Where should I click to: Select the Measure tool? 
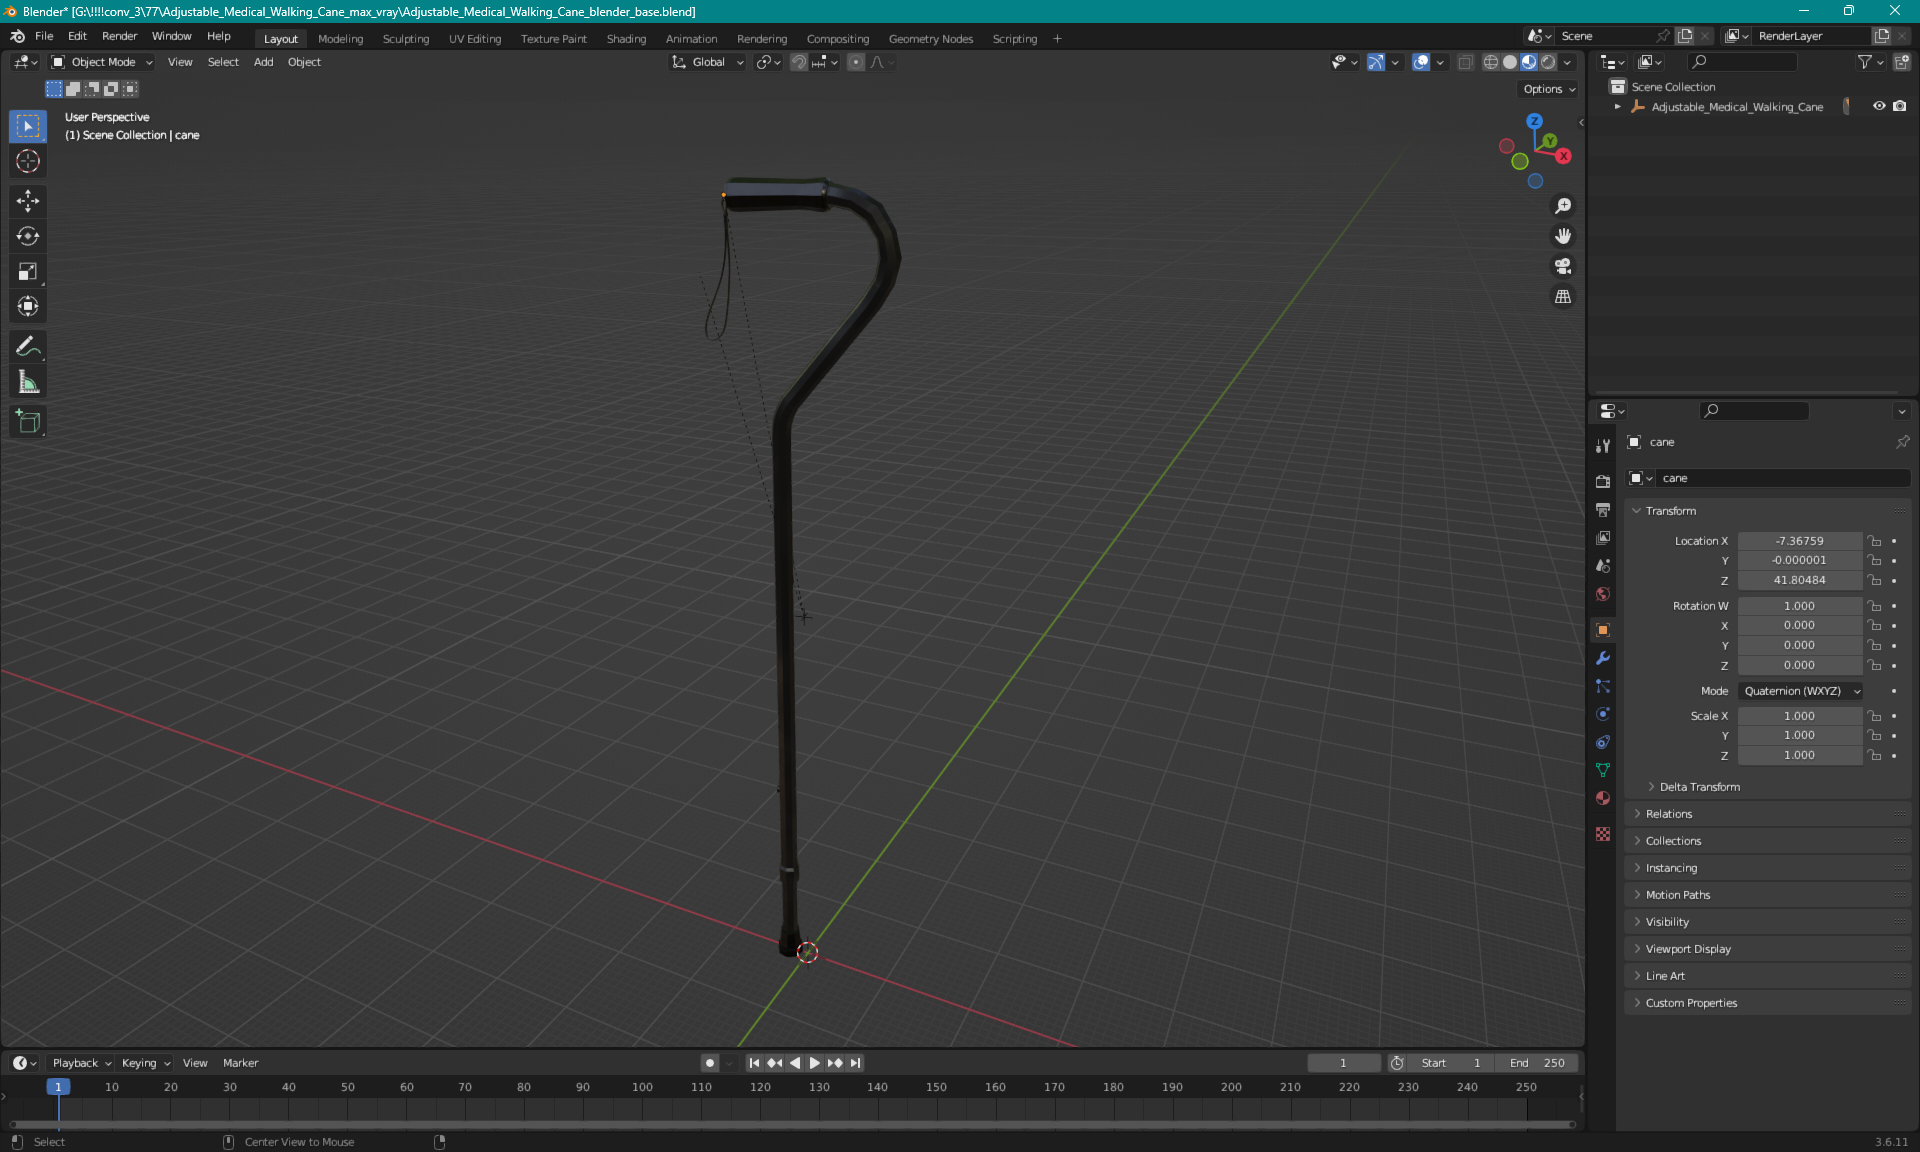tap(28, 382)
